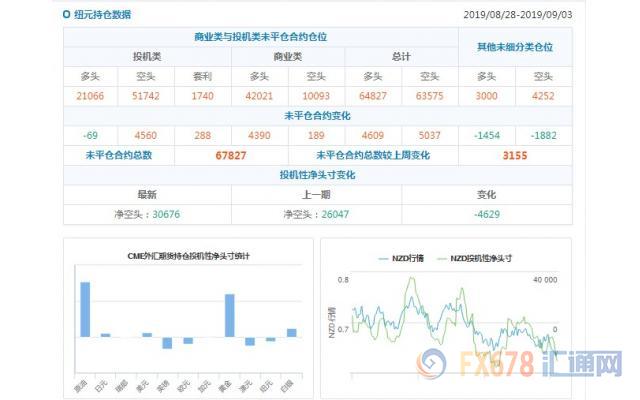This screenshot has height=400, width=640.
Task: Click the 未平仓合约总数 label
Action: point(119,155)
